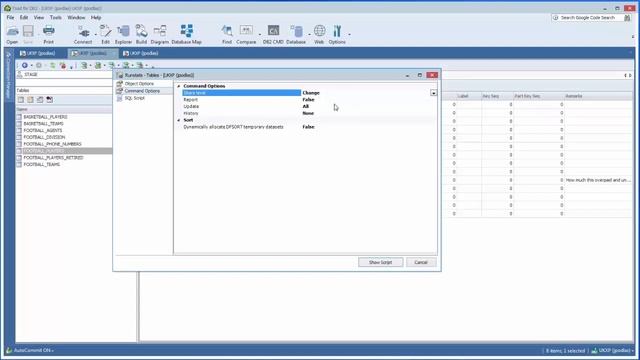Open the Explorer tool
This screenshot has width=640, height=360.
123,35
